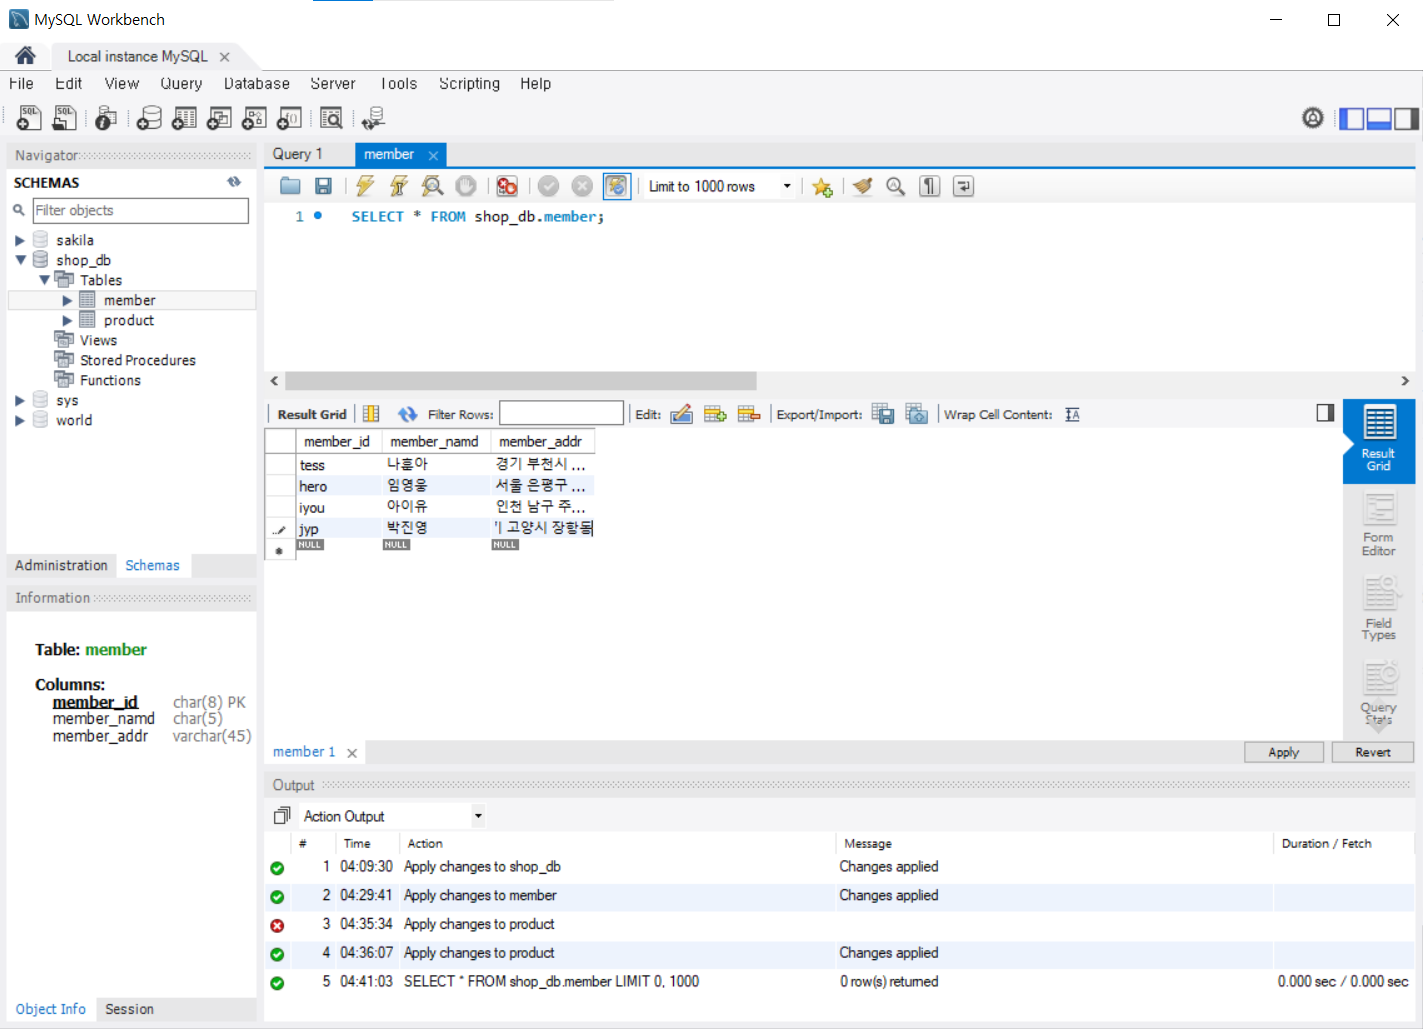This screenshot has height=1029, width=1424.
Task: Click Search table data icon
Action: click(331, 118)
